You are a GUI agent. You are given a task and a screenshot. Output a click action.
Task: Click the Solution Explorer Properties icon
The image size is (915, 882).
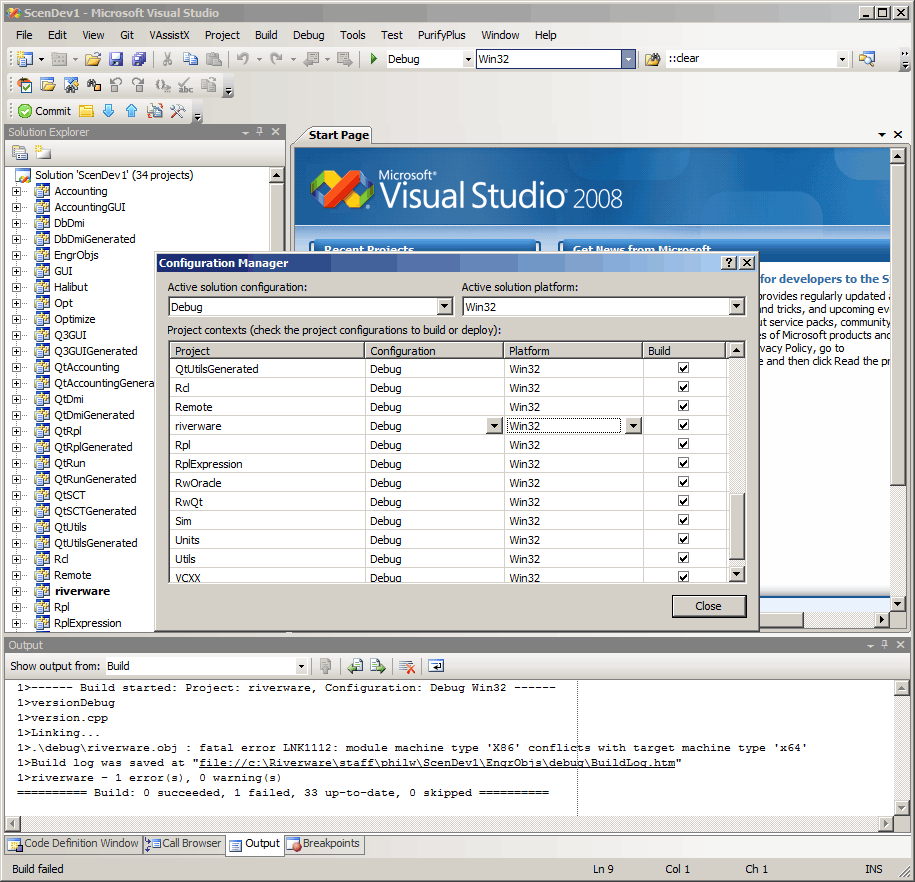pos(20,153)
